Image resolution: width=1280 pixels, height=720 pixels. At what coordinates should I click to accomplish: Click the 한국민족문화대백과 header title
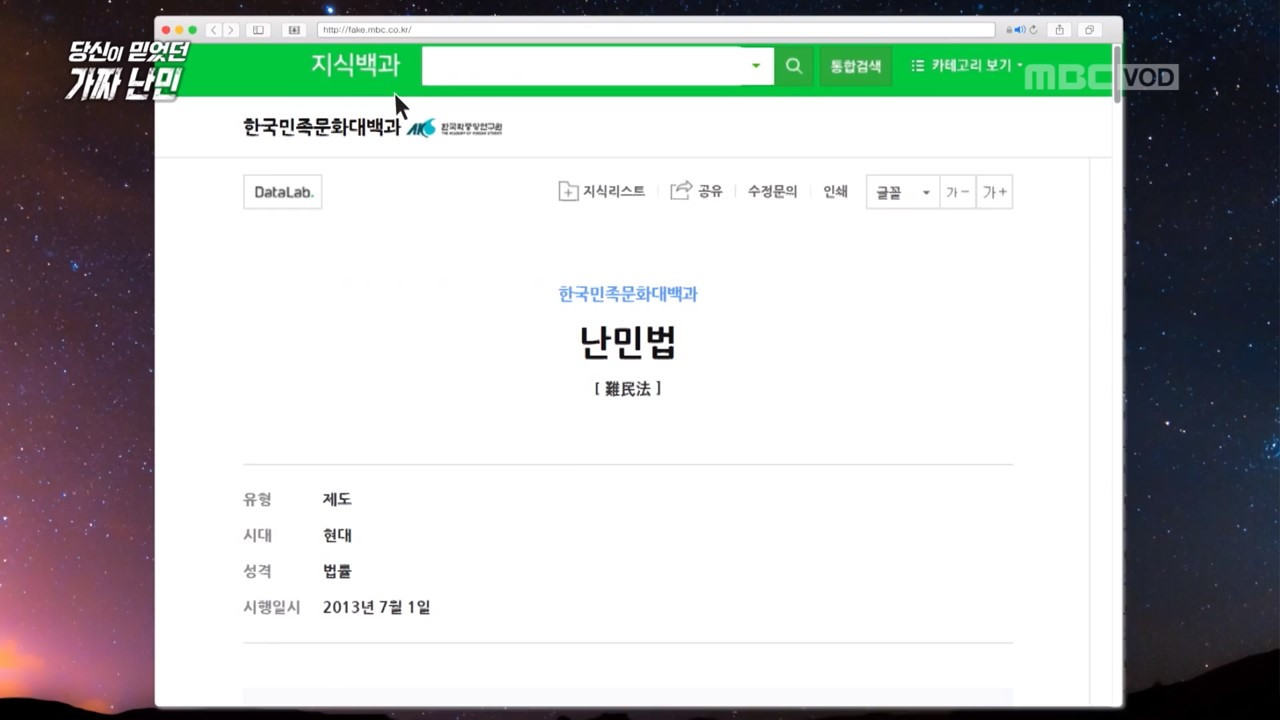click(x=322, y=127)
